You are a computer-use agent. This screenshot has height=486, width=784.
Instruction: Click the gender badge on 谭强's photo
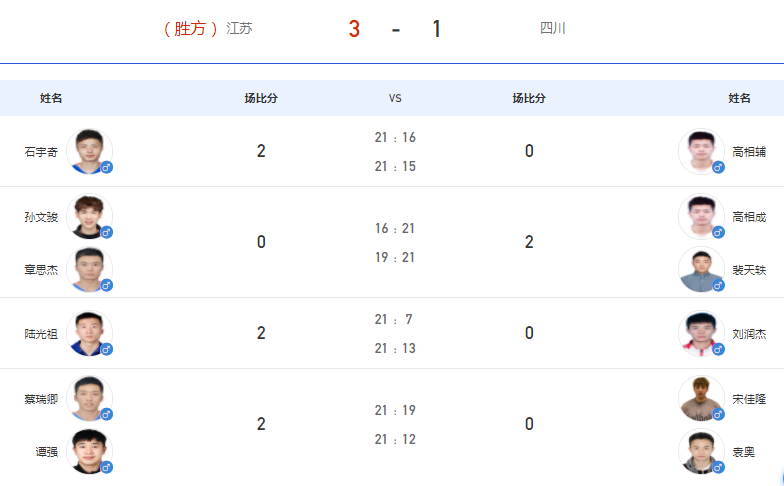(x=106, y=468)
